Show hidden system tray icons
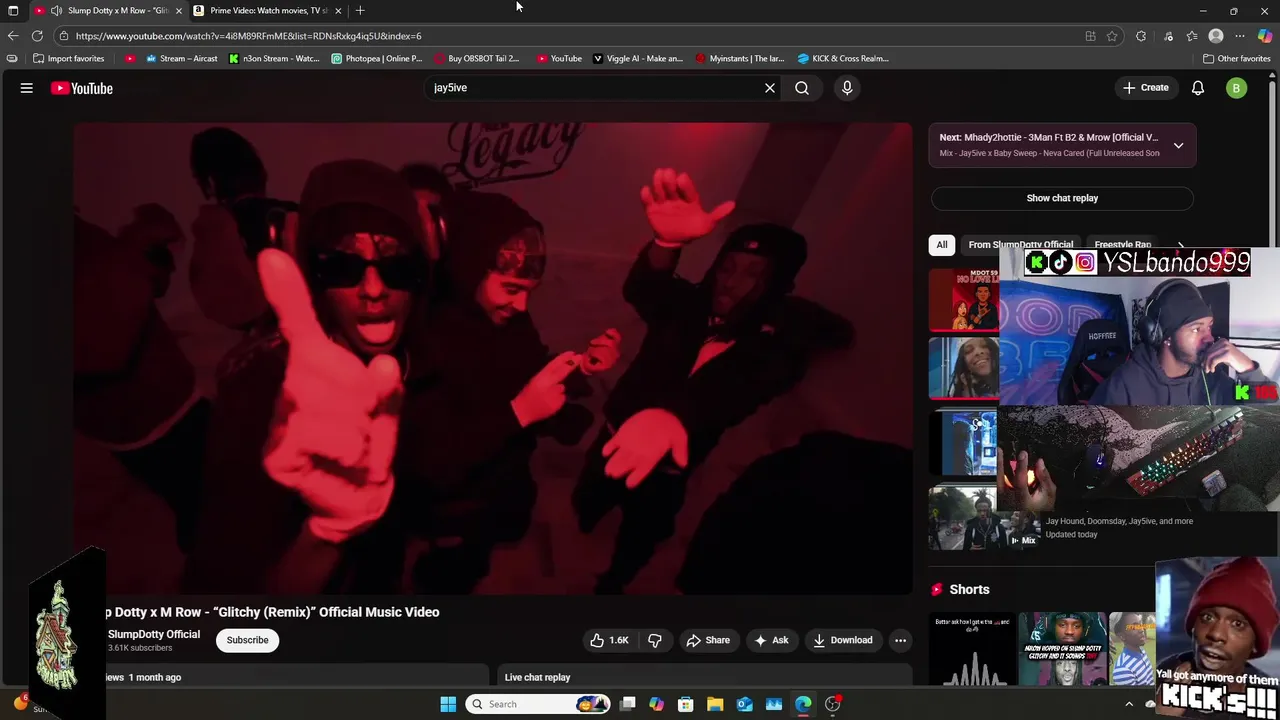 click(1129, 704)
